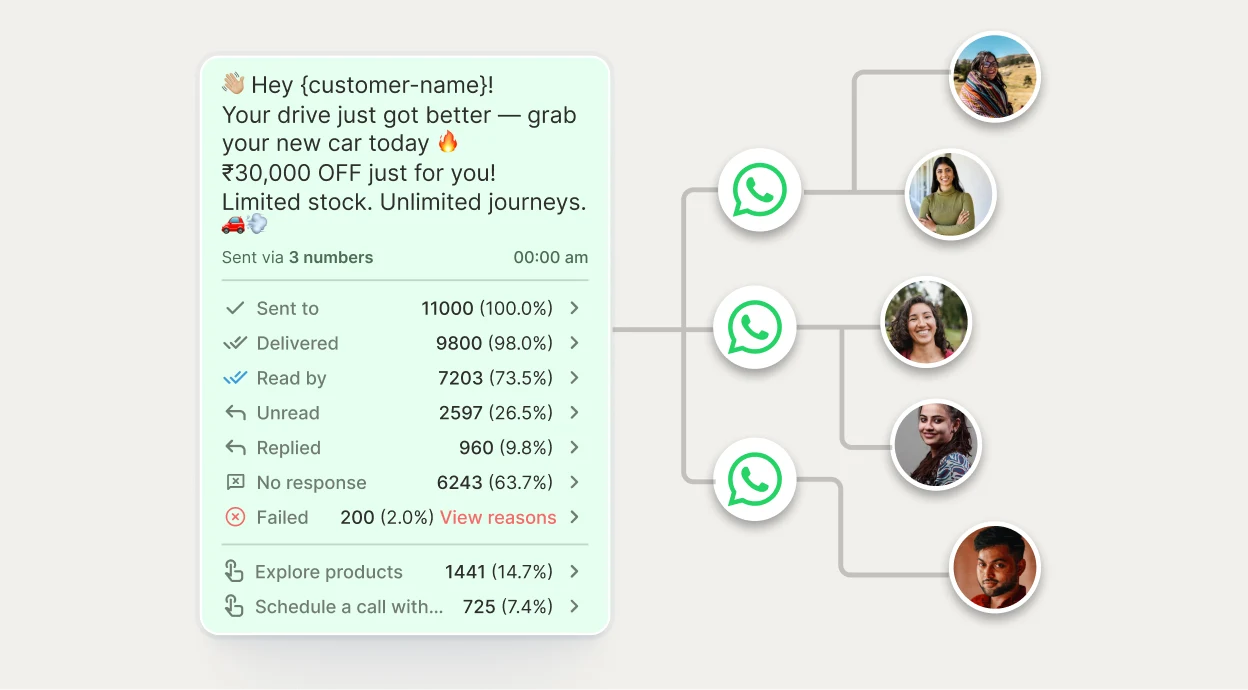
Task: Expand the Replied row chevron
Action: pos(575,448)
